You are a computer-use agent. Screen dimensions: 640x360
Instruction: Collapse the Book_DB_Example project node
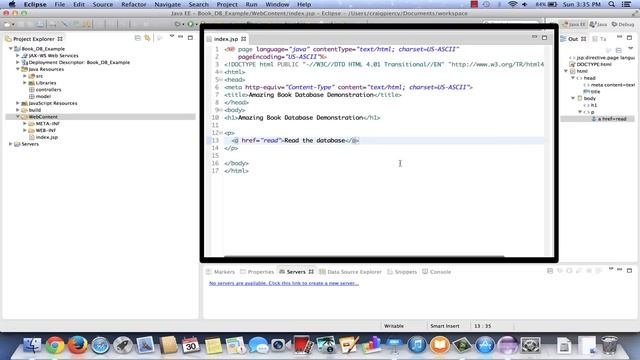tap(11, 49)
